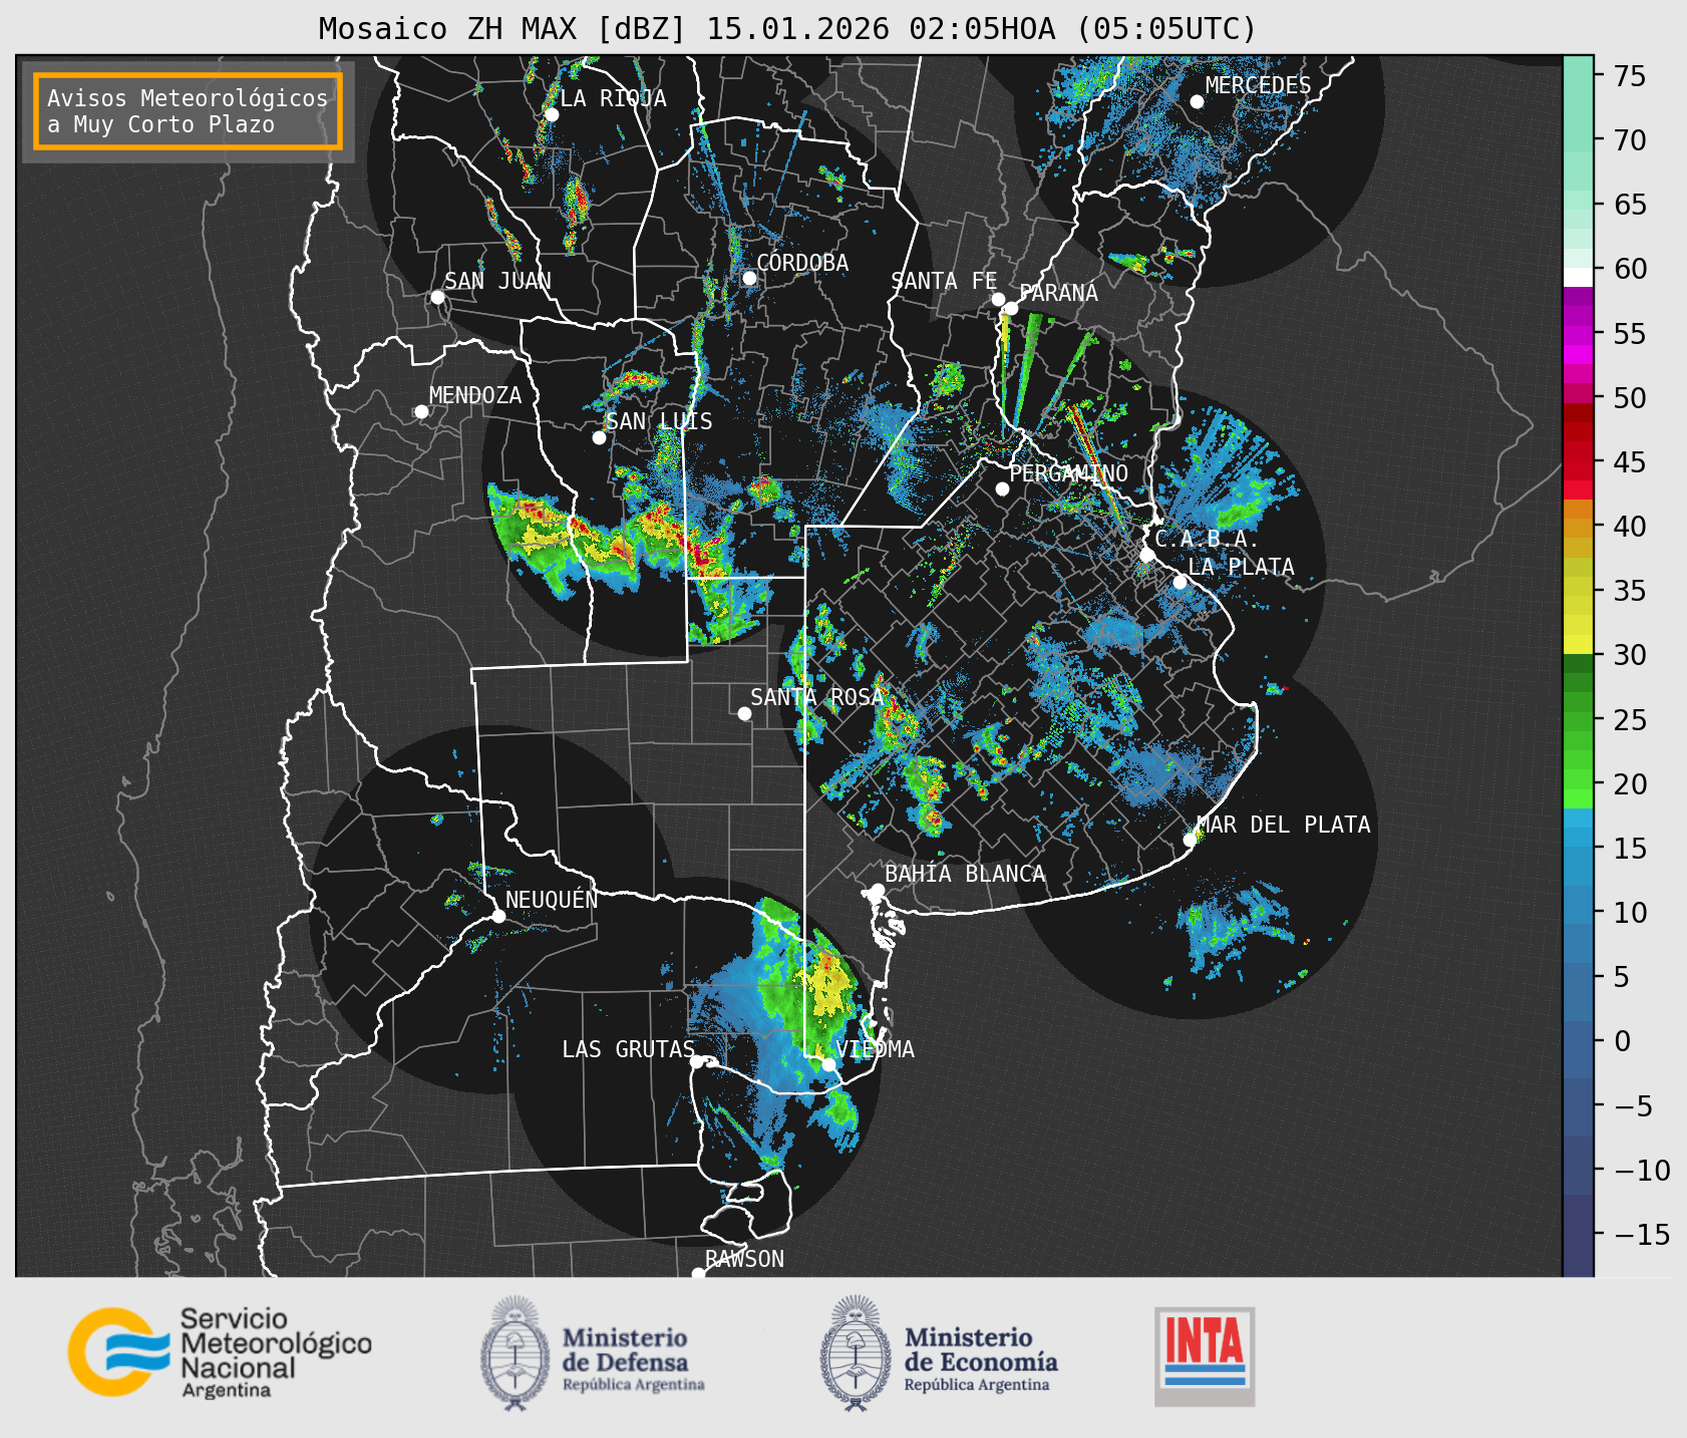Image resolution: width=1687 pixels, height=1438 pixels.
Task: Click the yellow 30 dBZ band on color scale
Action: tap(1578, 644)
